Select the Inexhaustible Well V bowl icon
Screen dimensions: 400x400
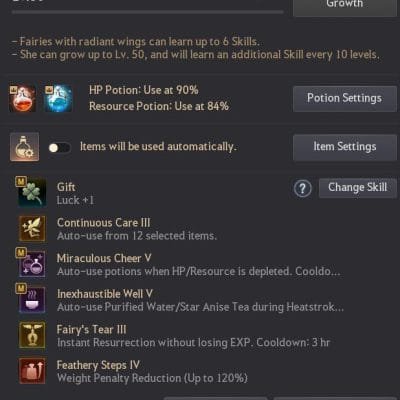[32, 300]
